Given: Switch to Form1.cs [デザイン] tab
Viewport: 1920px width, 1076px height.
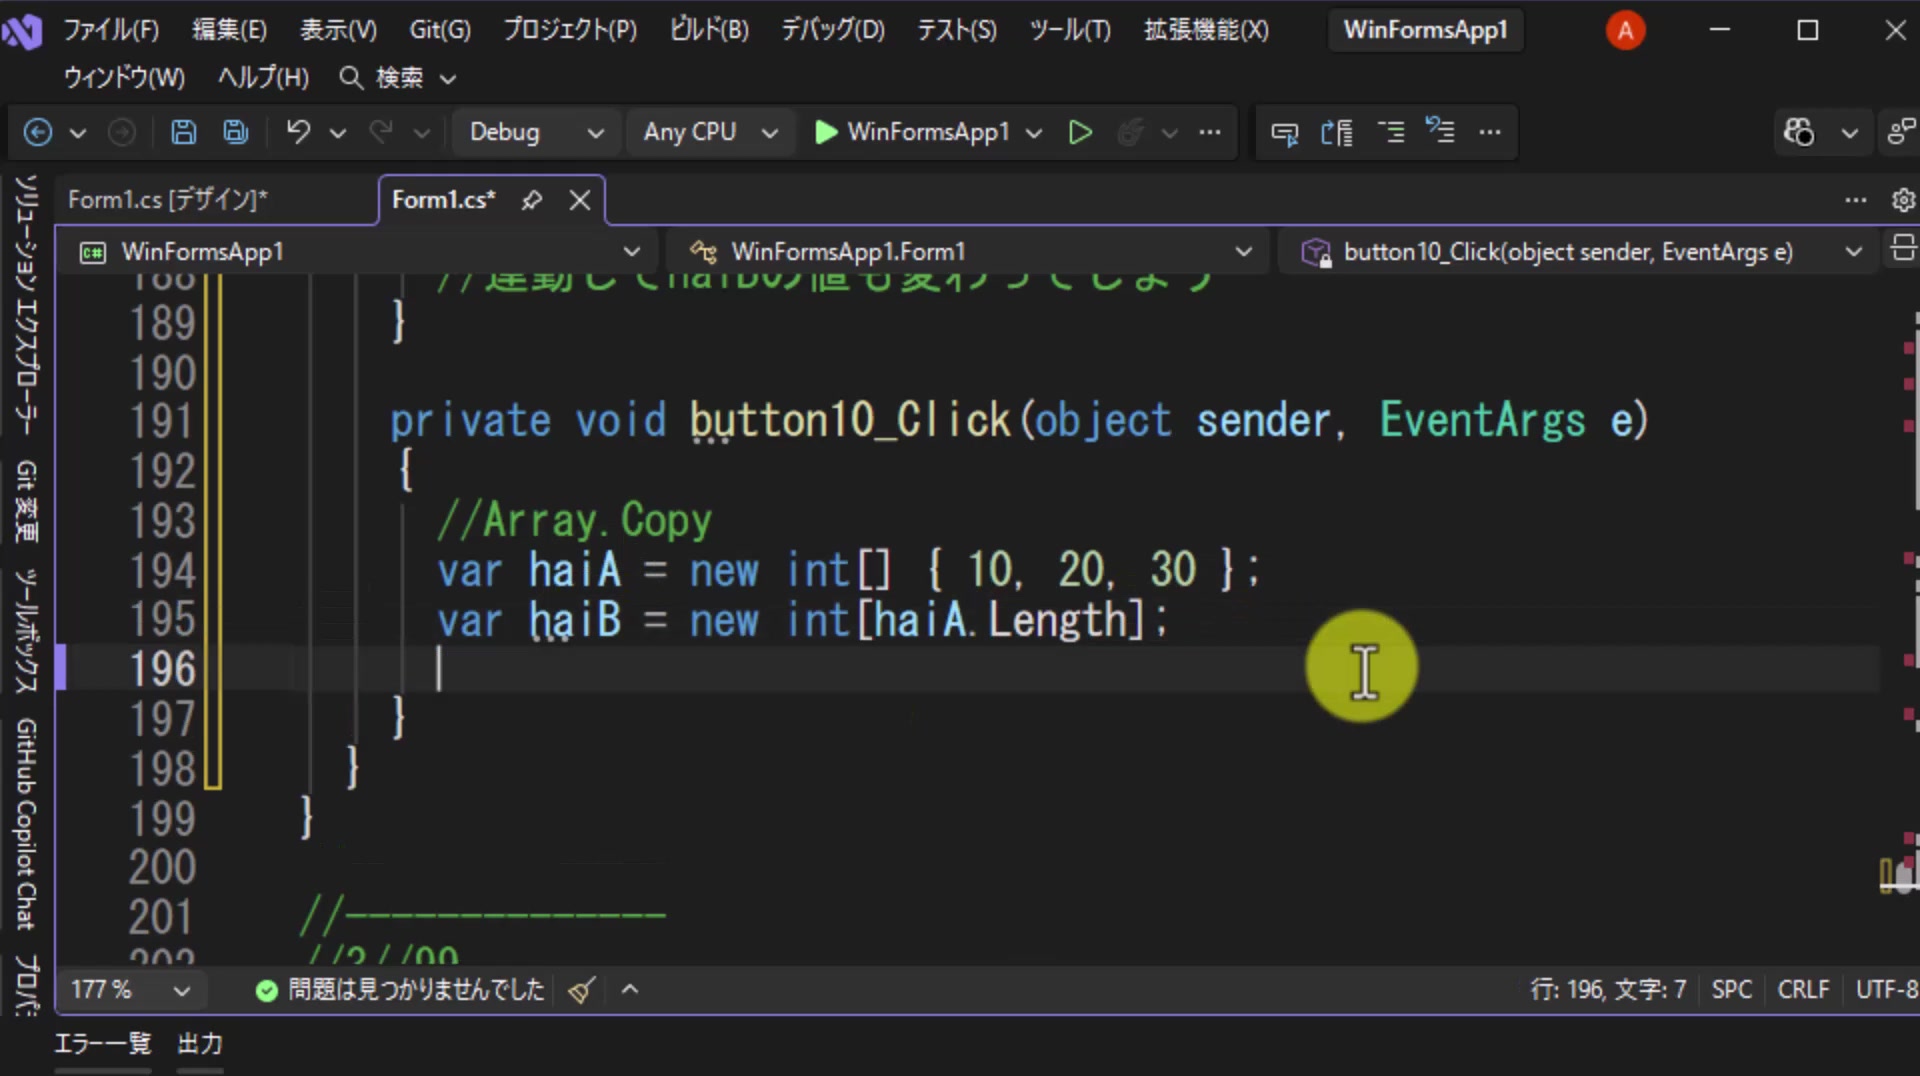Looking at the screenshot, I should tap(168, 200).
